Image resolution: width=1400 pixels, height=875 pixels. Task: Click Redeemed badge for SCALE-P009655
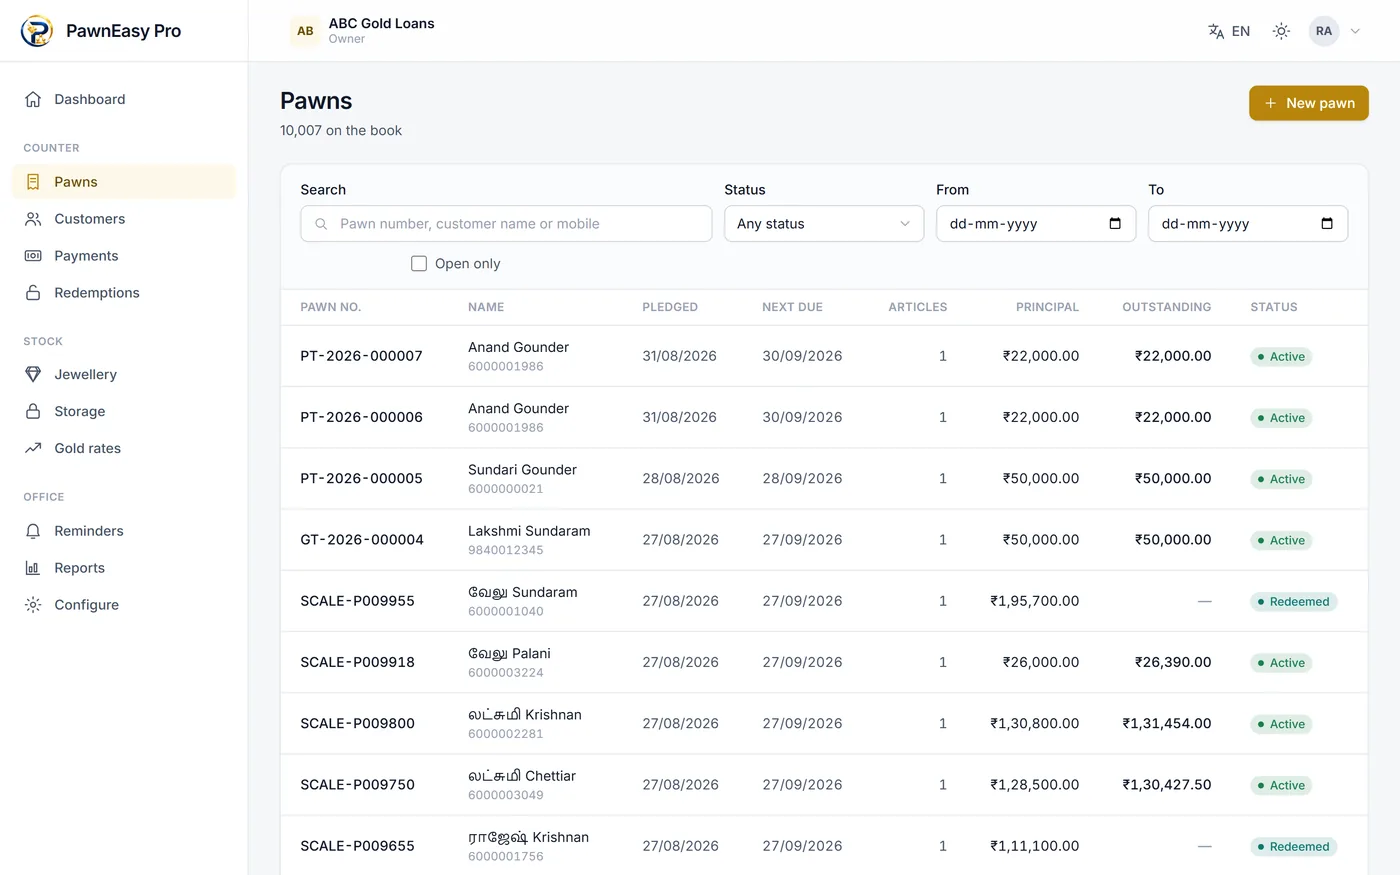click(1293, 846)
